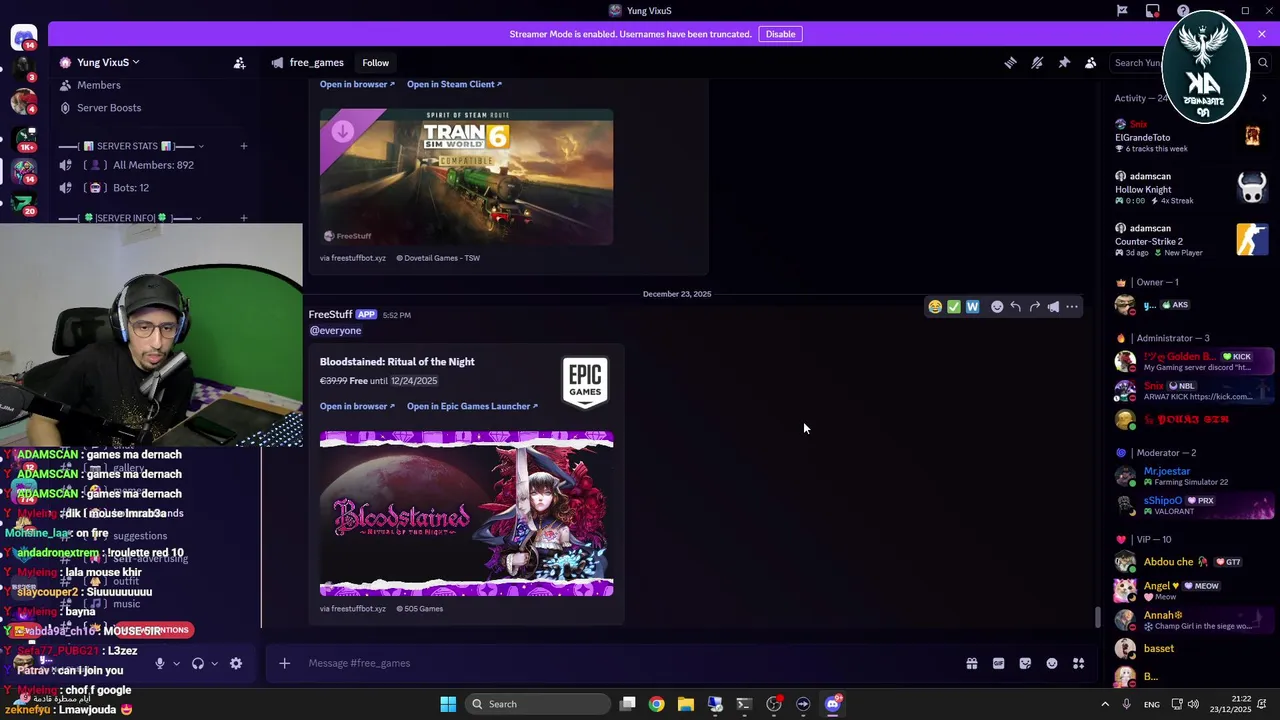
Task: Dismiss the Streamer Mode banner
Action: click(x=1262, y=34)
